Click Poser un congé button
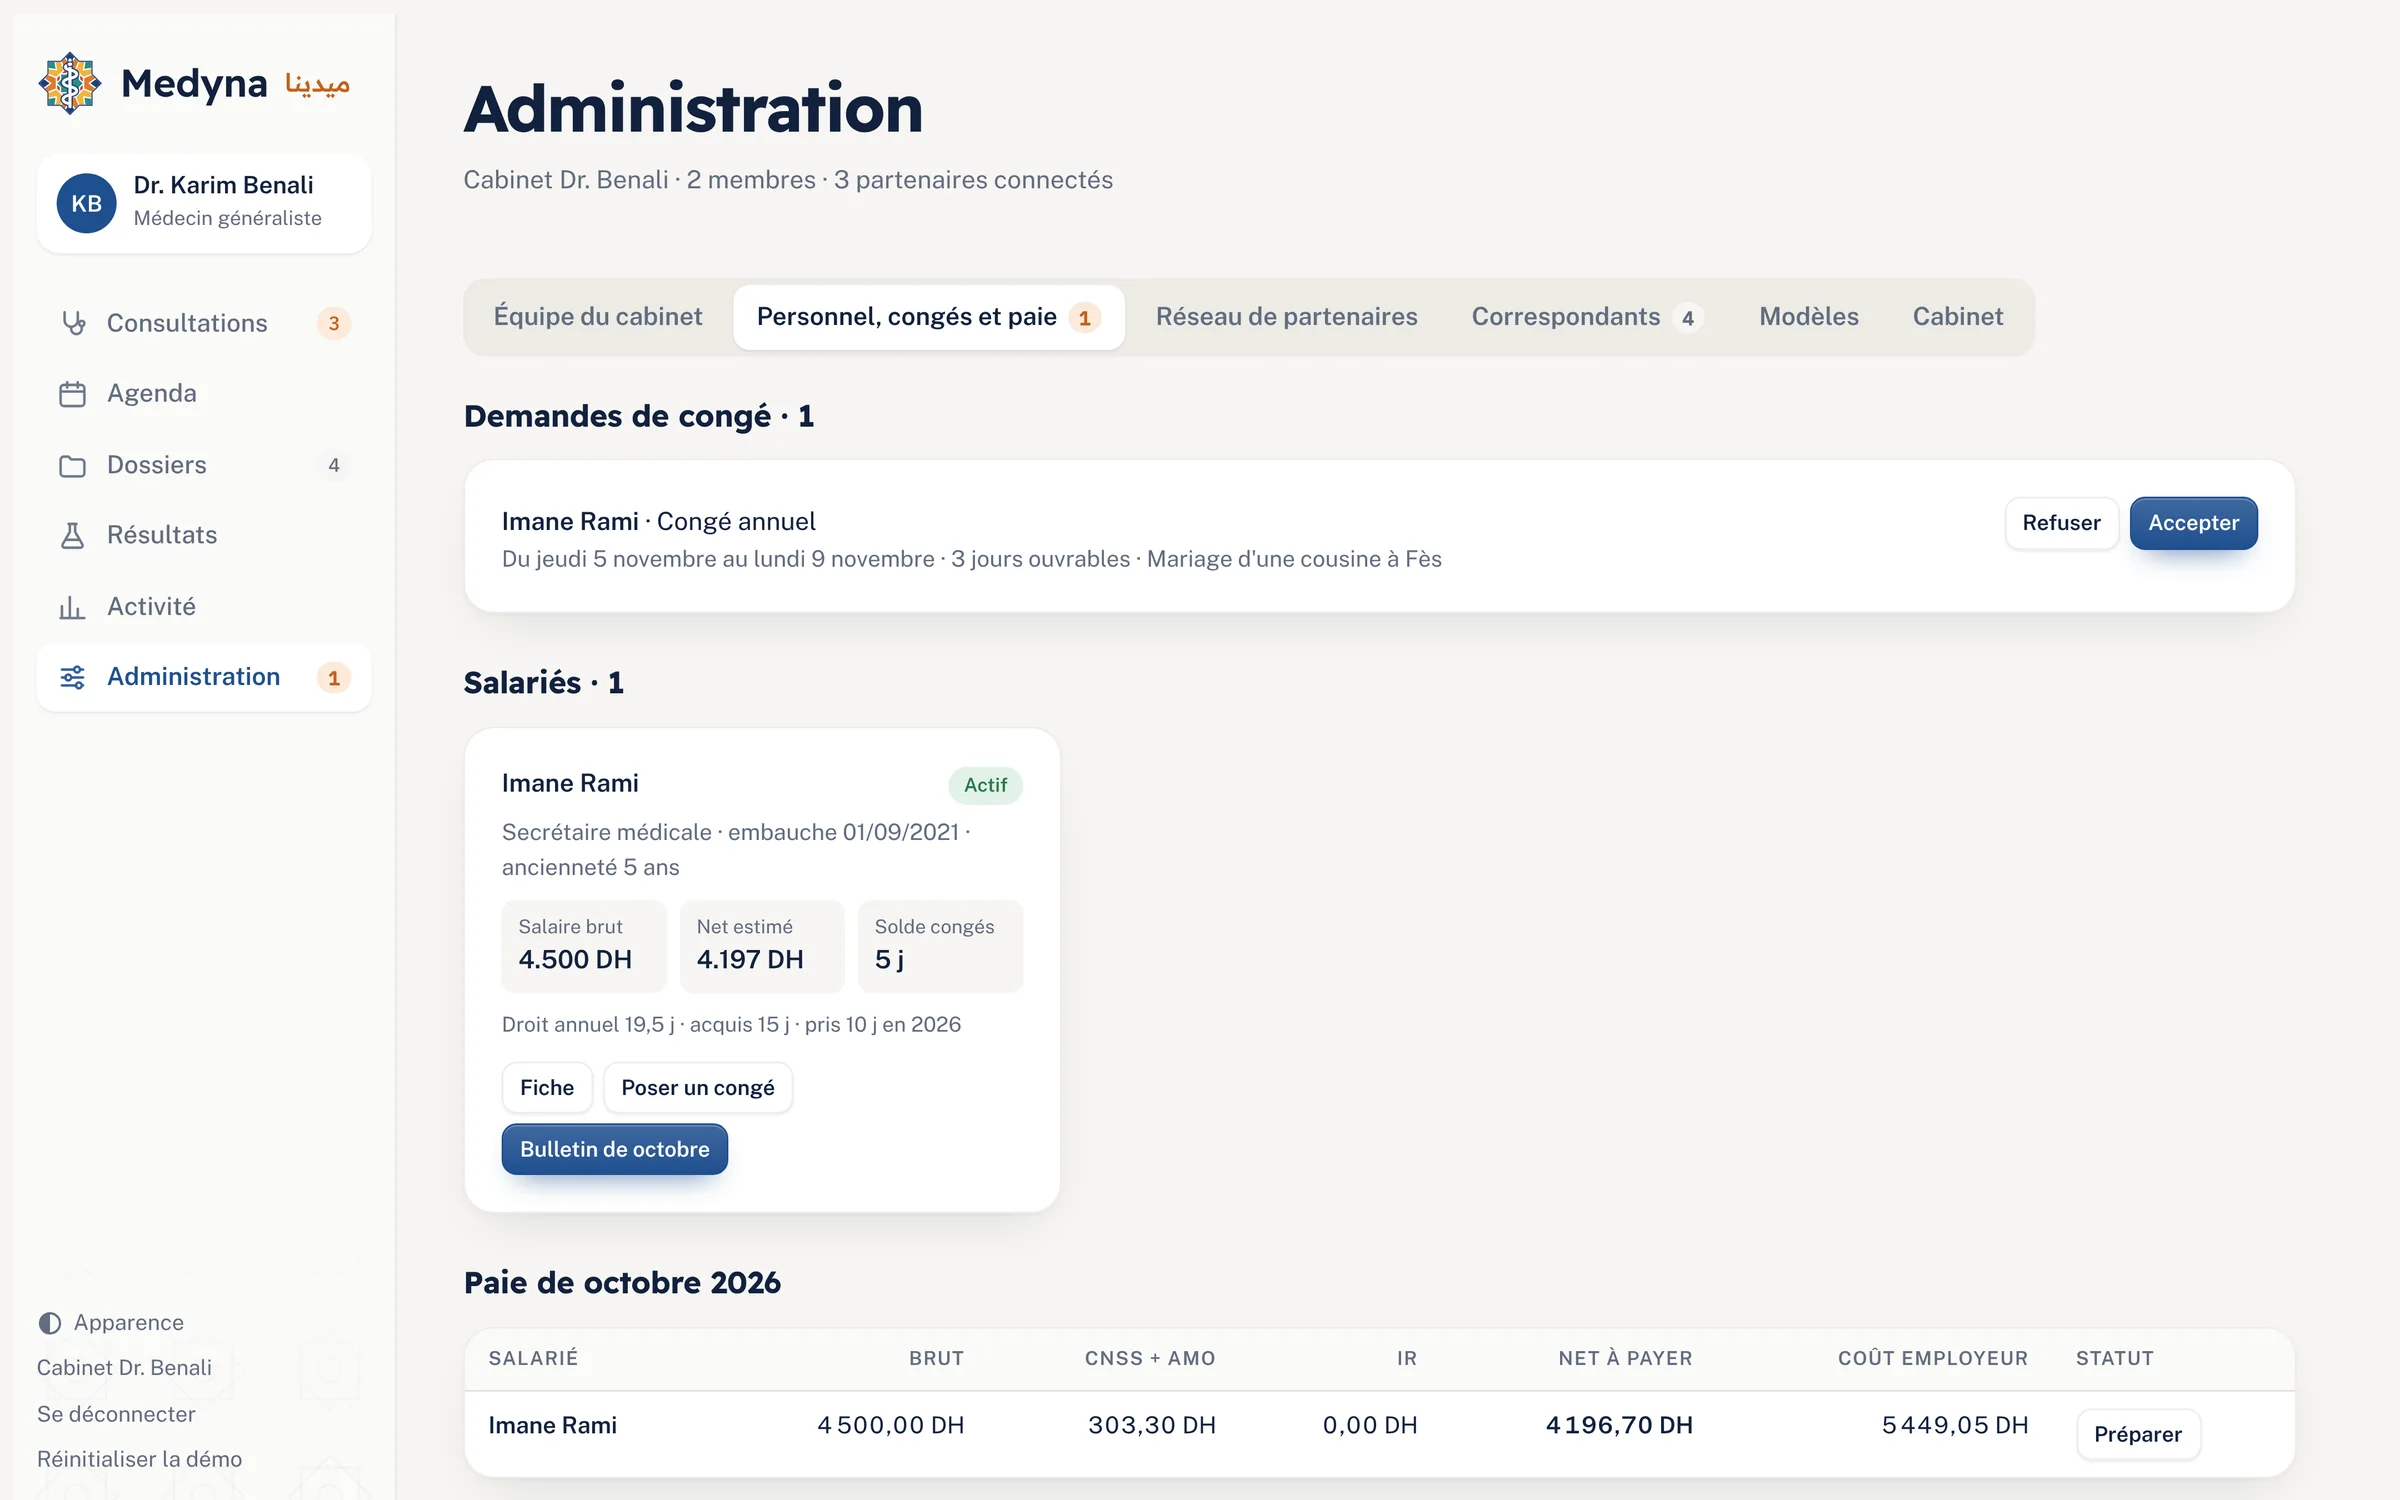2400x1500 pixels. coord(698,1088)
